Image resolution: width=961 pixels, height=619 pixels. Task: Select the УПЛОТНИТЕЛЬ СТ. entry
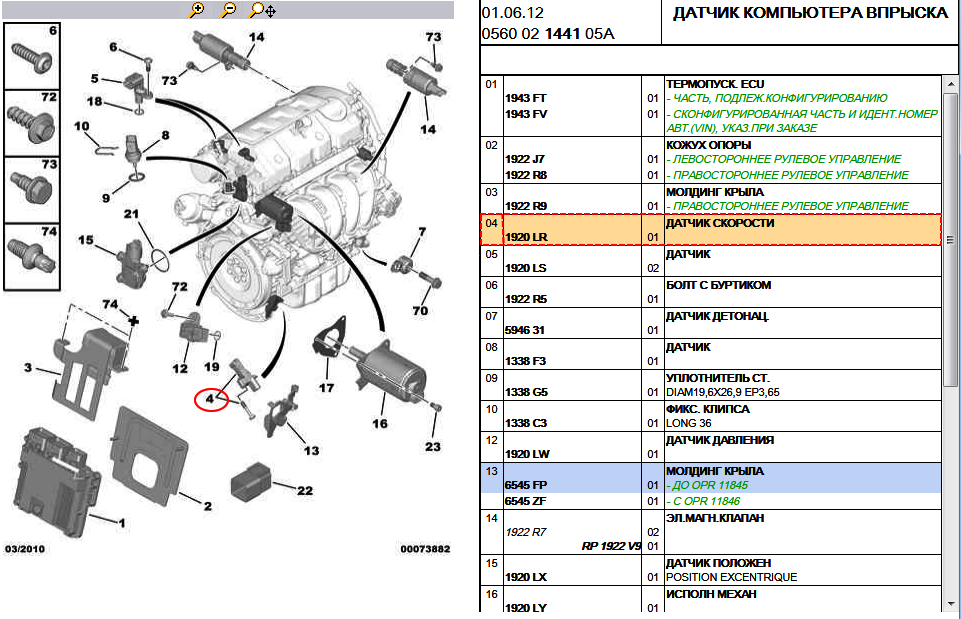718,378
